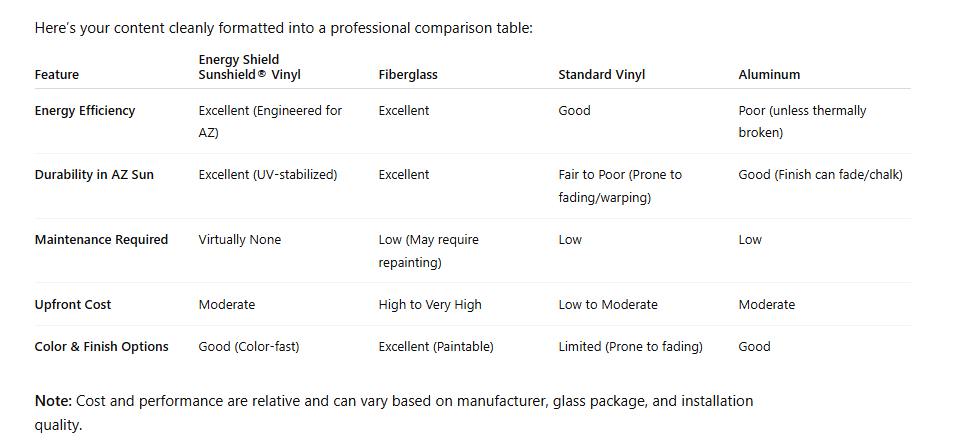This screenshot has height=441, width=968.
Task: Click the 'Durability in AZ Sun' row label
Action: tap(94, 175)
